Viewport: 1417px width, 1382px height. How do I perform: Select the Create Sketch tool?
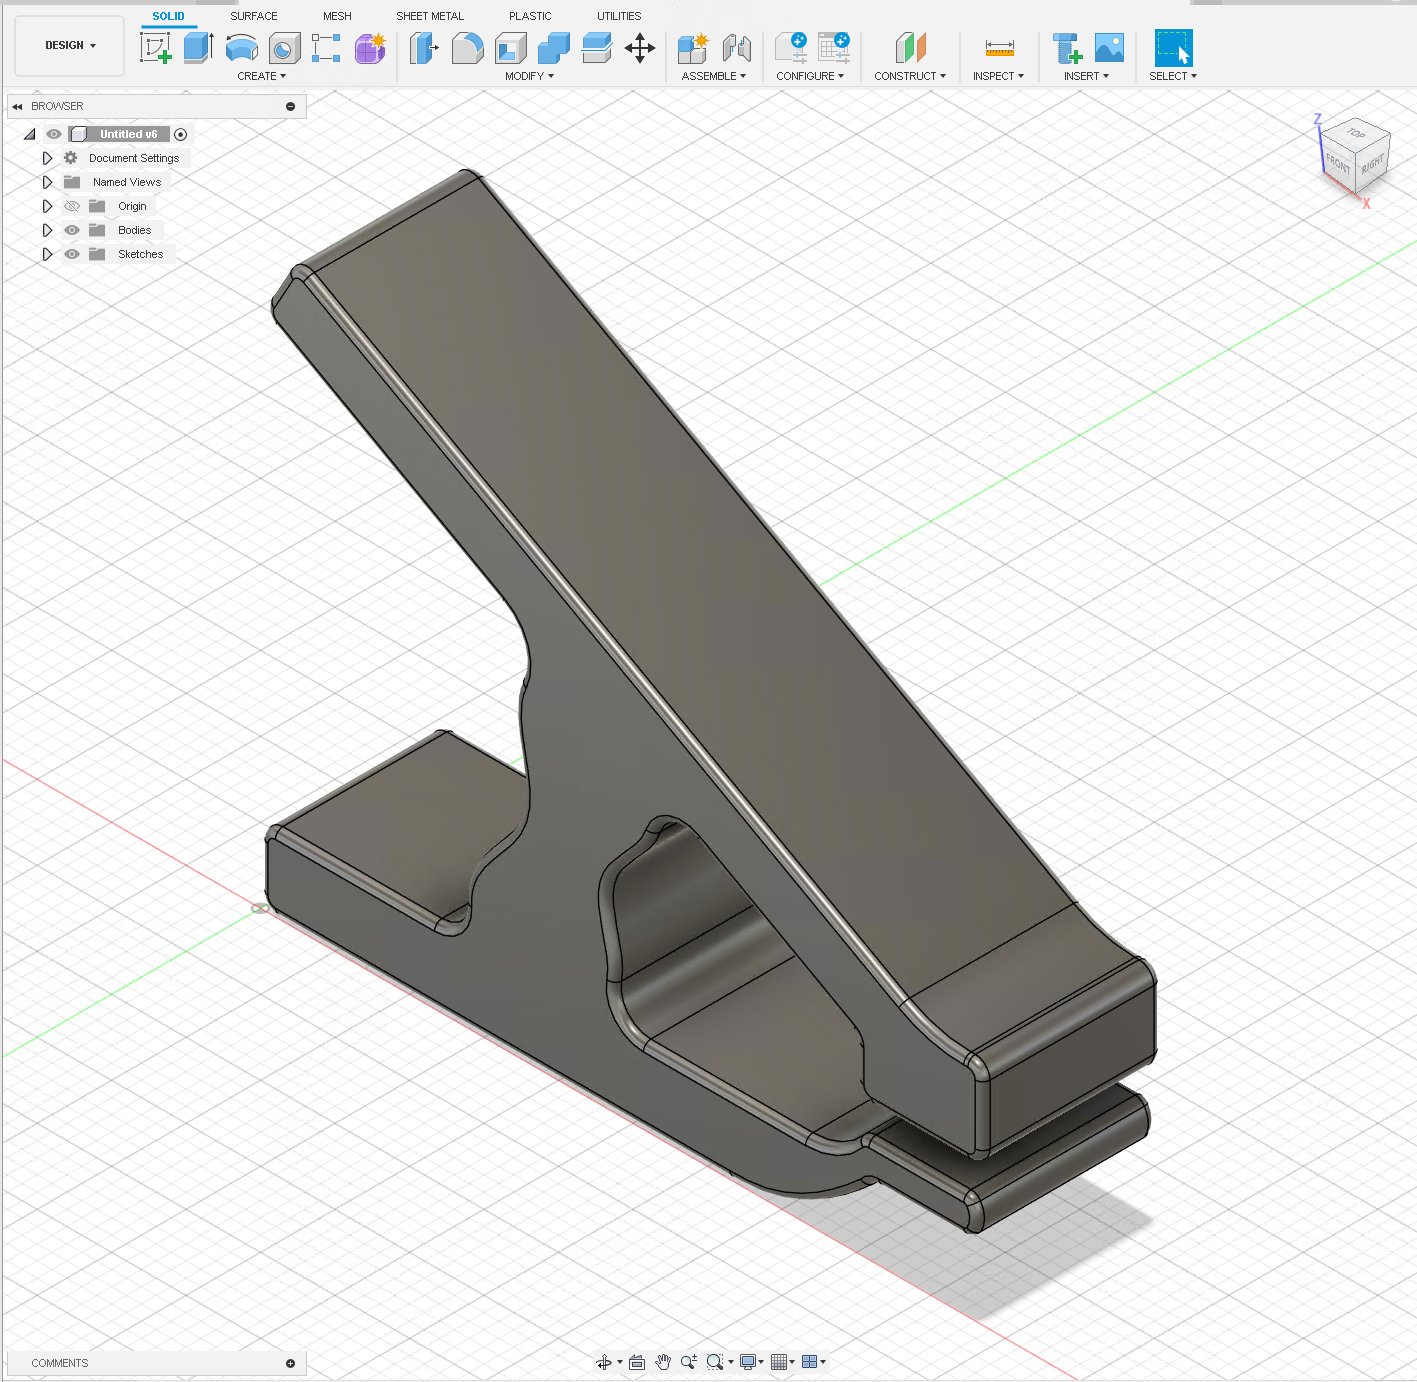[155, 47]
